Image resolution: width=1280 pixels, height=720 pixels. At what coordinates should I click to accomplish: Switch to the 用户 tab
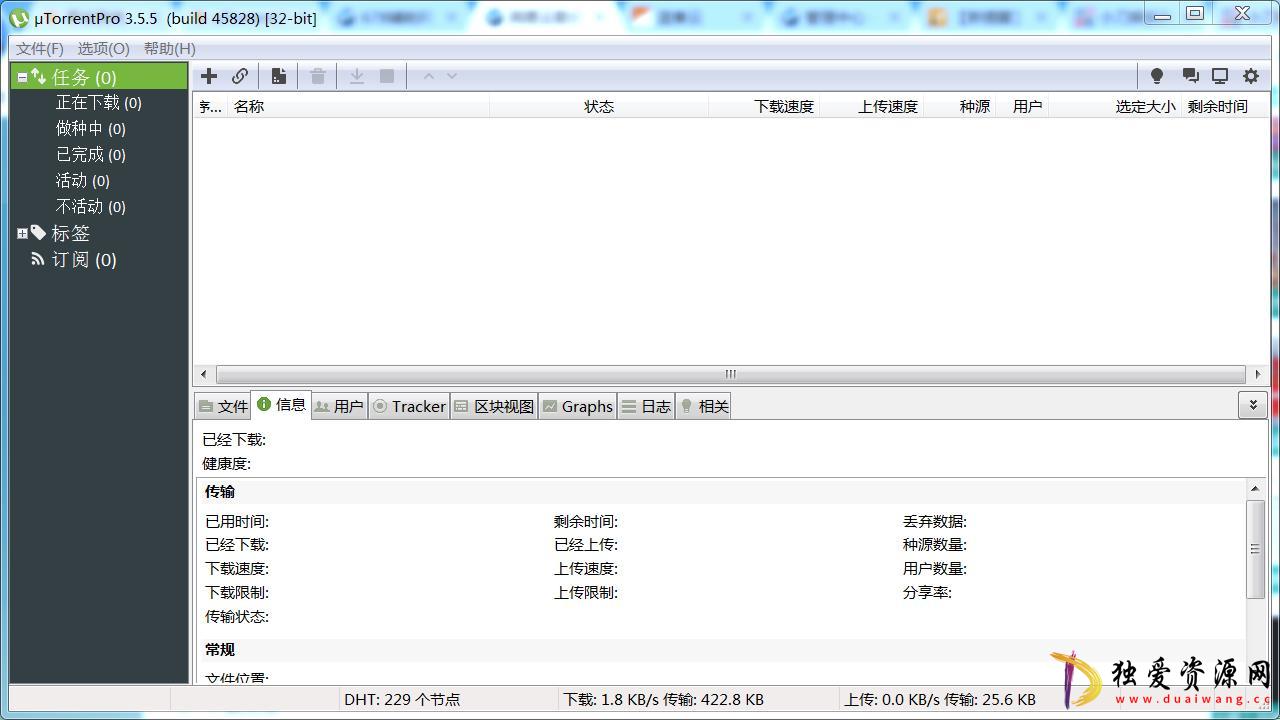[x=339, y=406]
